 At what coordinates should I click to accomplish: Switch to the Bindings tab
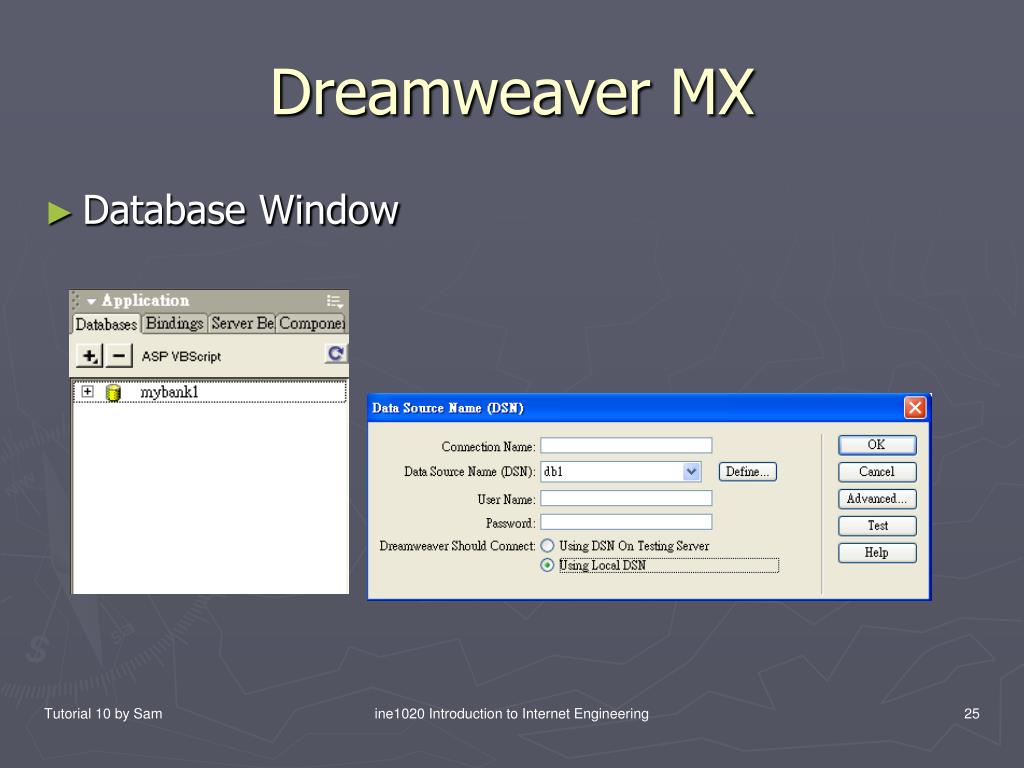[174, 323]
